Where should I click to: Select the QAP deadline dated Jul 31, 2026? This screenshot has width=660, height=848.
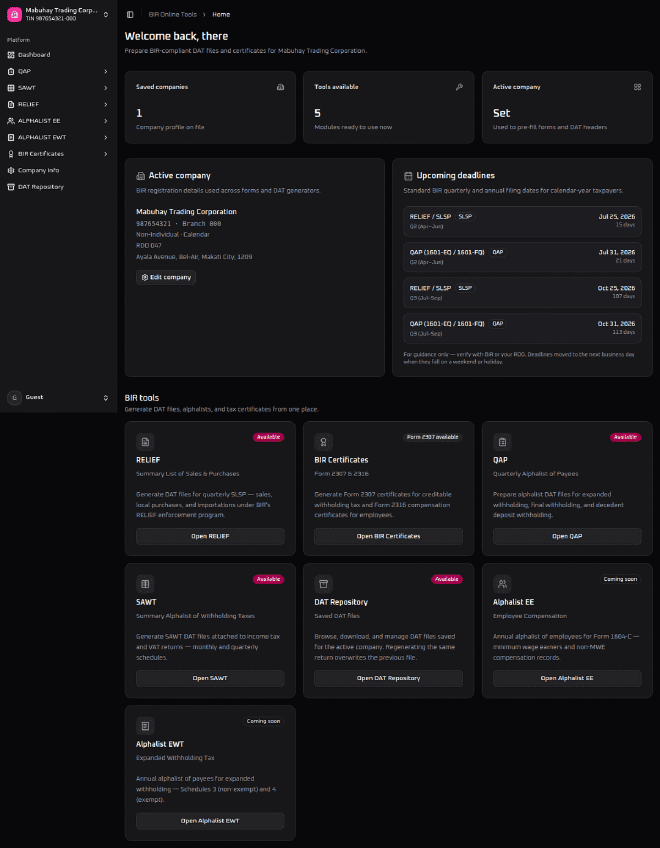pos(522,256)
